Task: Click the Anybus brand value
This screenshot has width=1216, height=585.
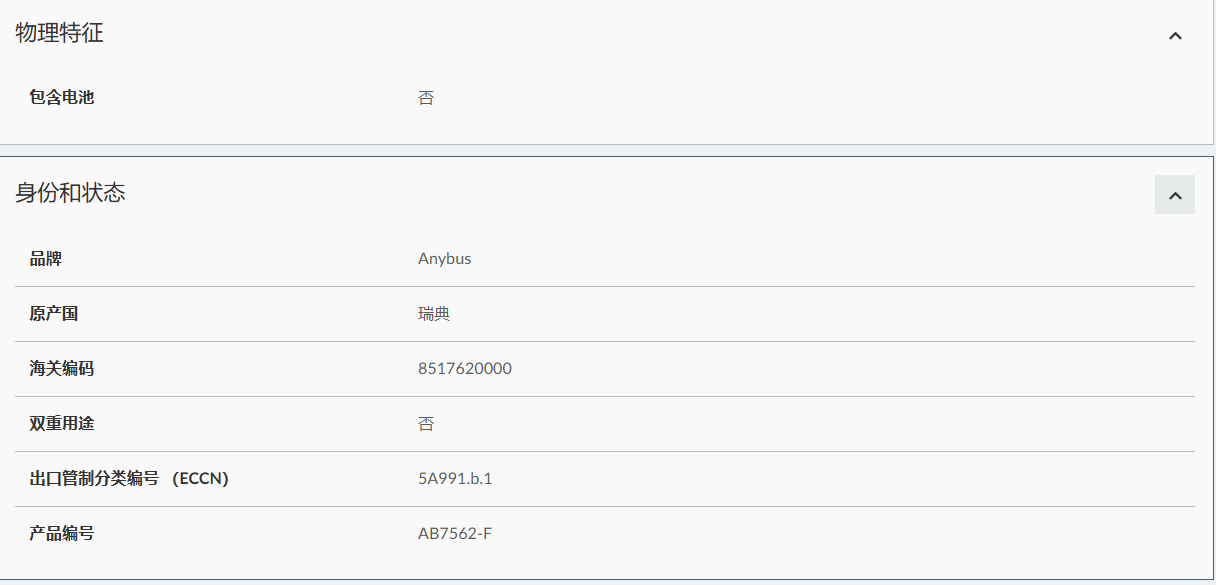Action: pos(444,259)
